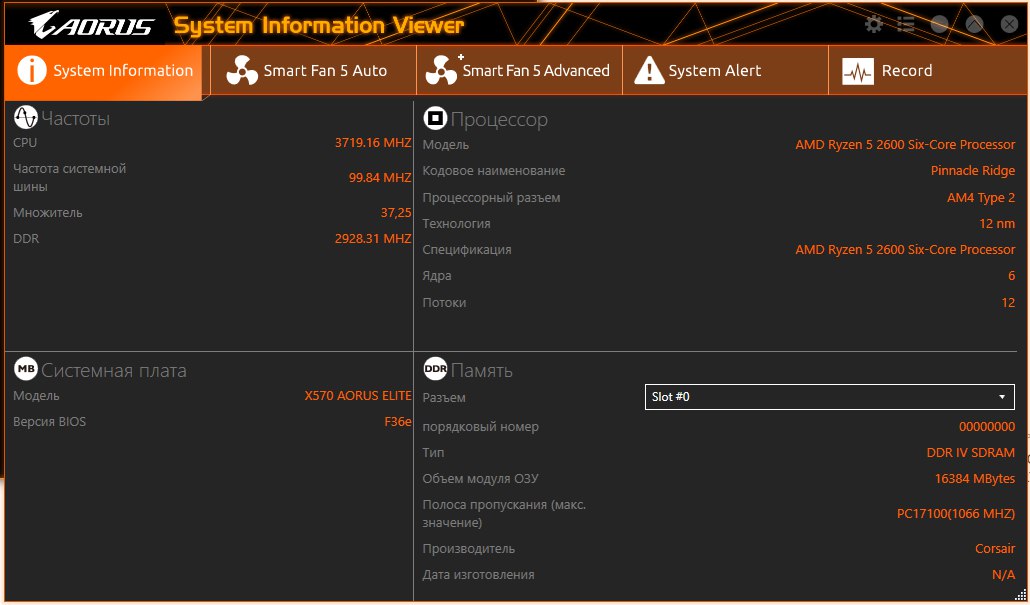This screenshot has height=605, width=1030.
Task: Click the Версия BIOS label
Action: [x=49, y=422]
